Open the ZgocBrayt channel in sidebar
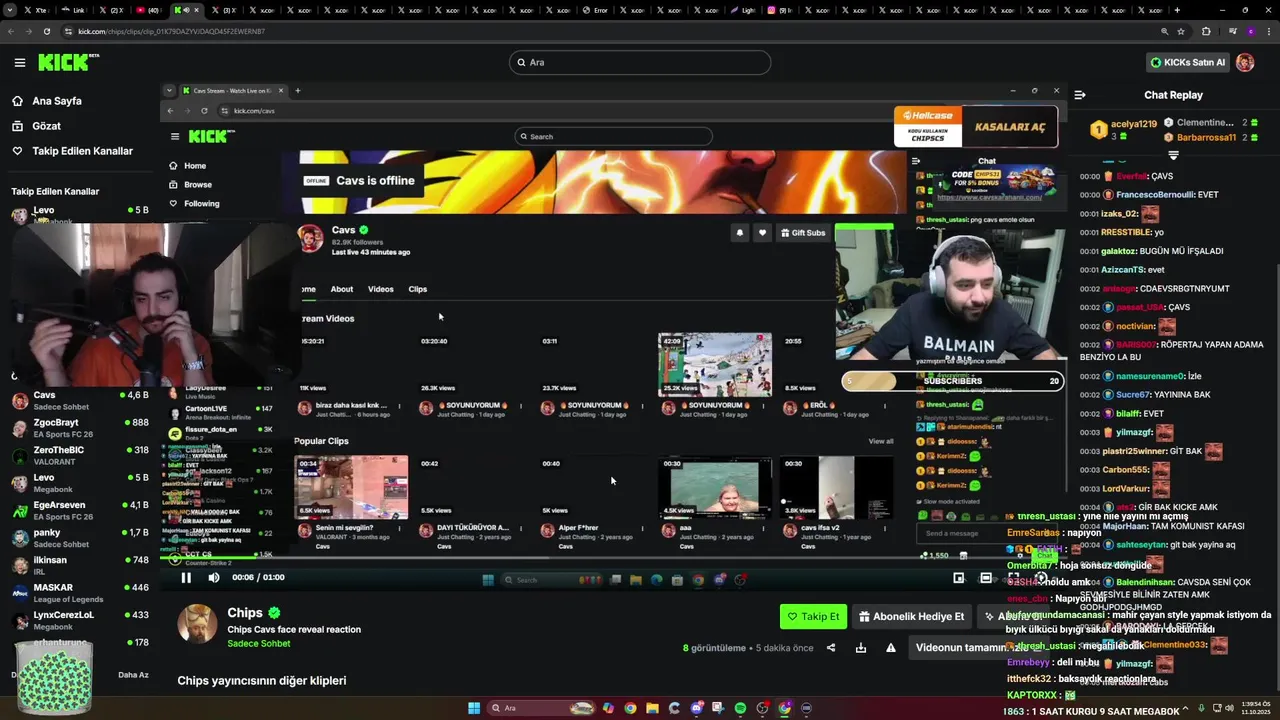Viewport: 1280px width, 720px height. [x=80, y=428]
